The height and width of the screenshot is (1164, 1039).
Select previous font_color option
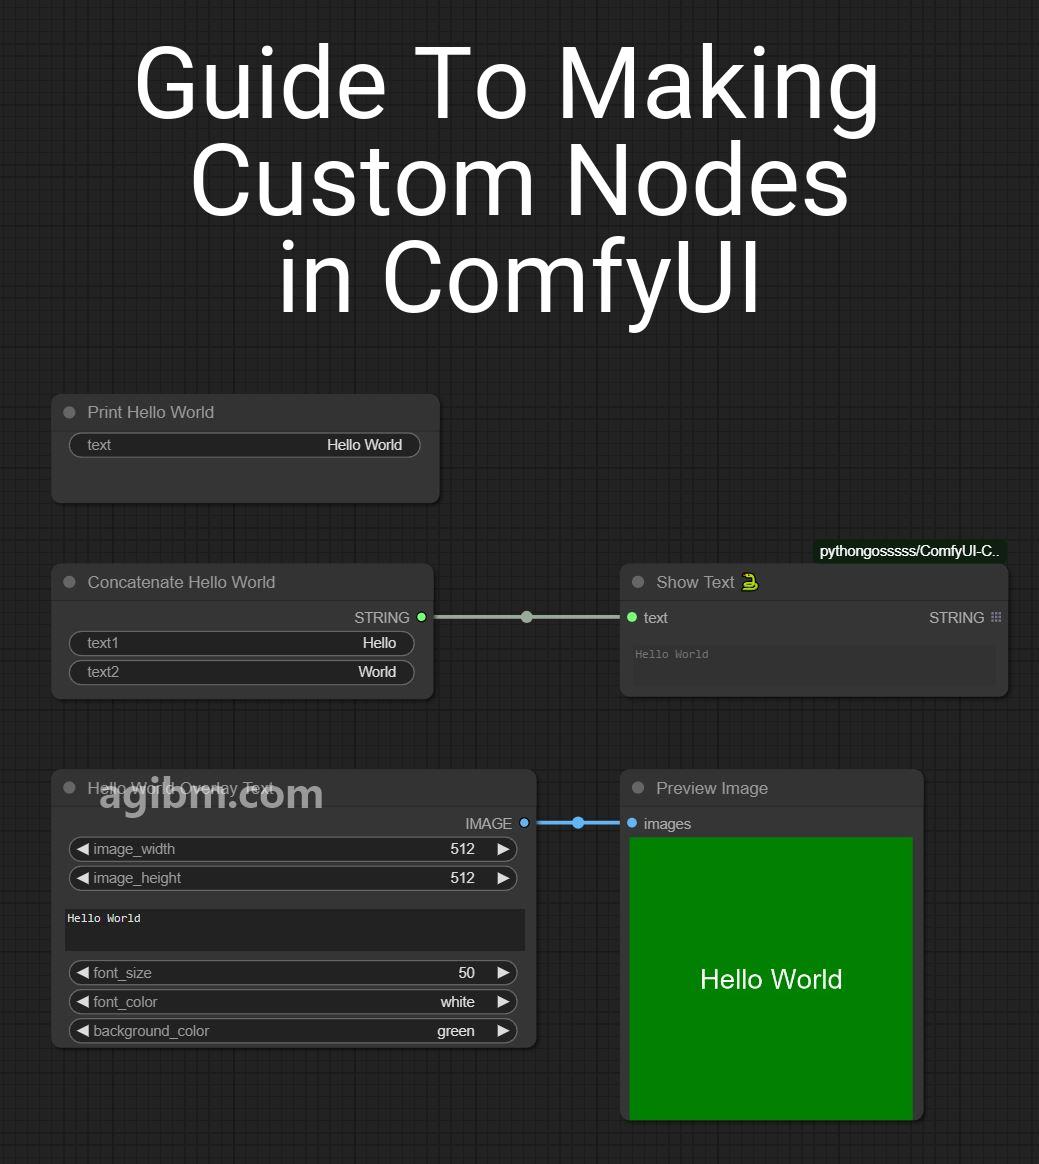[x=82, y=1001]
